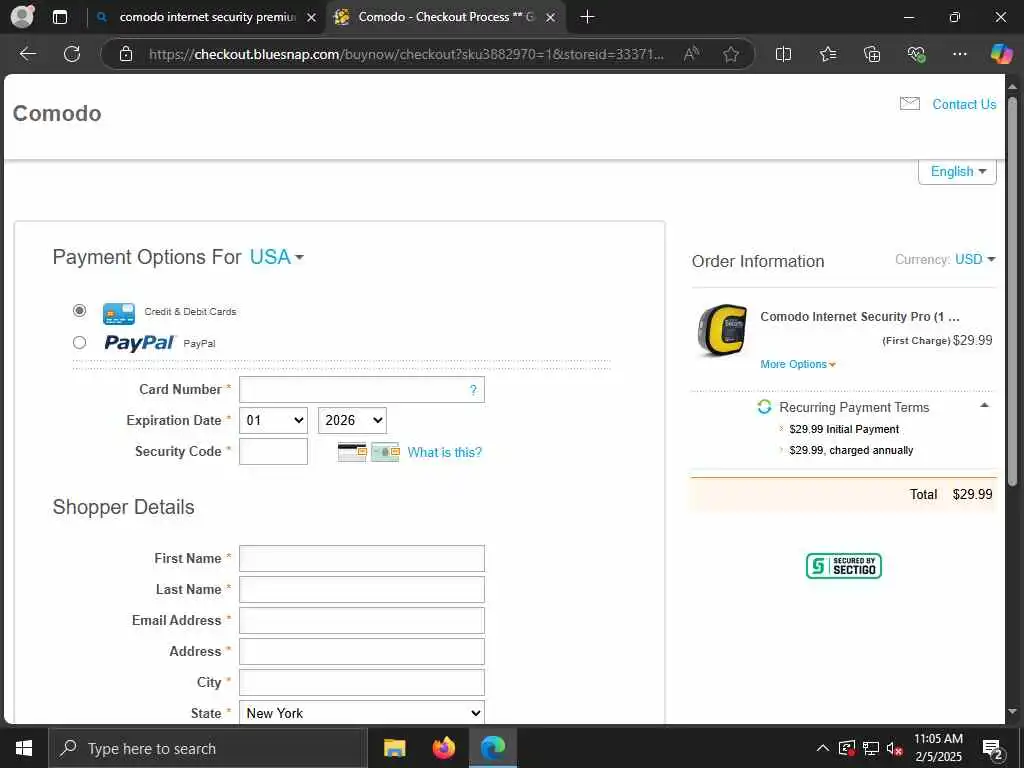1024x768 pixels.
Task: Open expiration month dropdown
Action: click(274, 421)
